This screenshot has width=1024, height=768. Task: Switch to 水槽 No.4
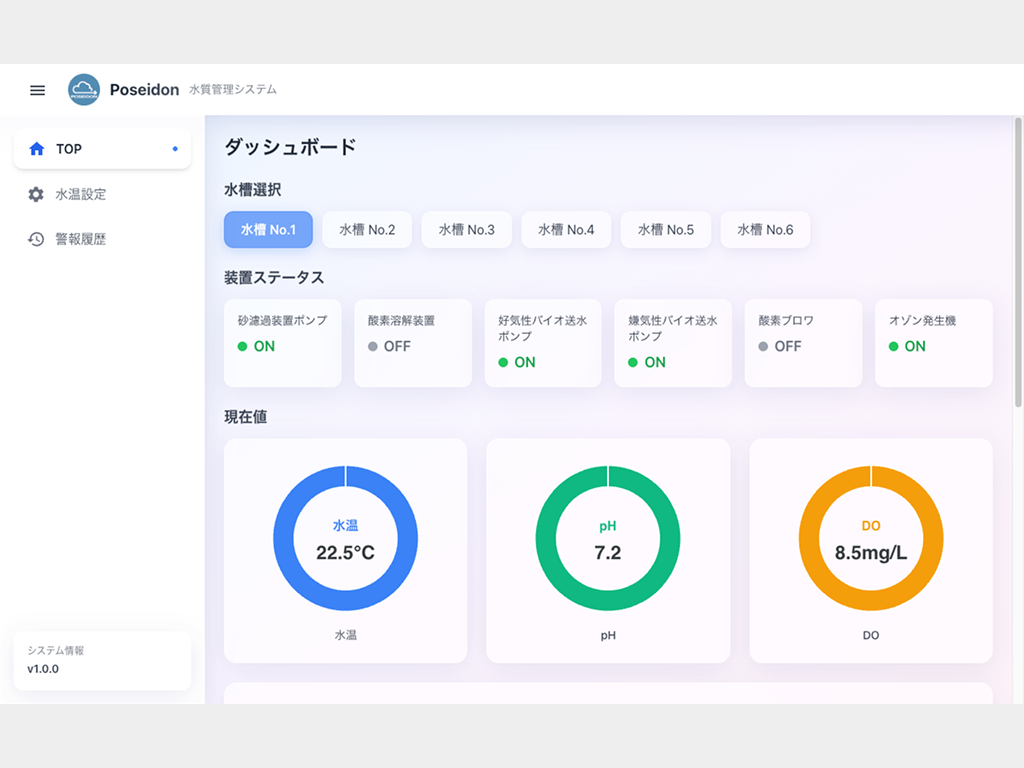click(566, 230)
